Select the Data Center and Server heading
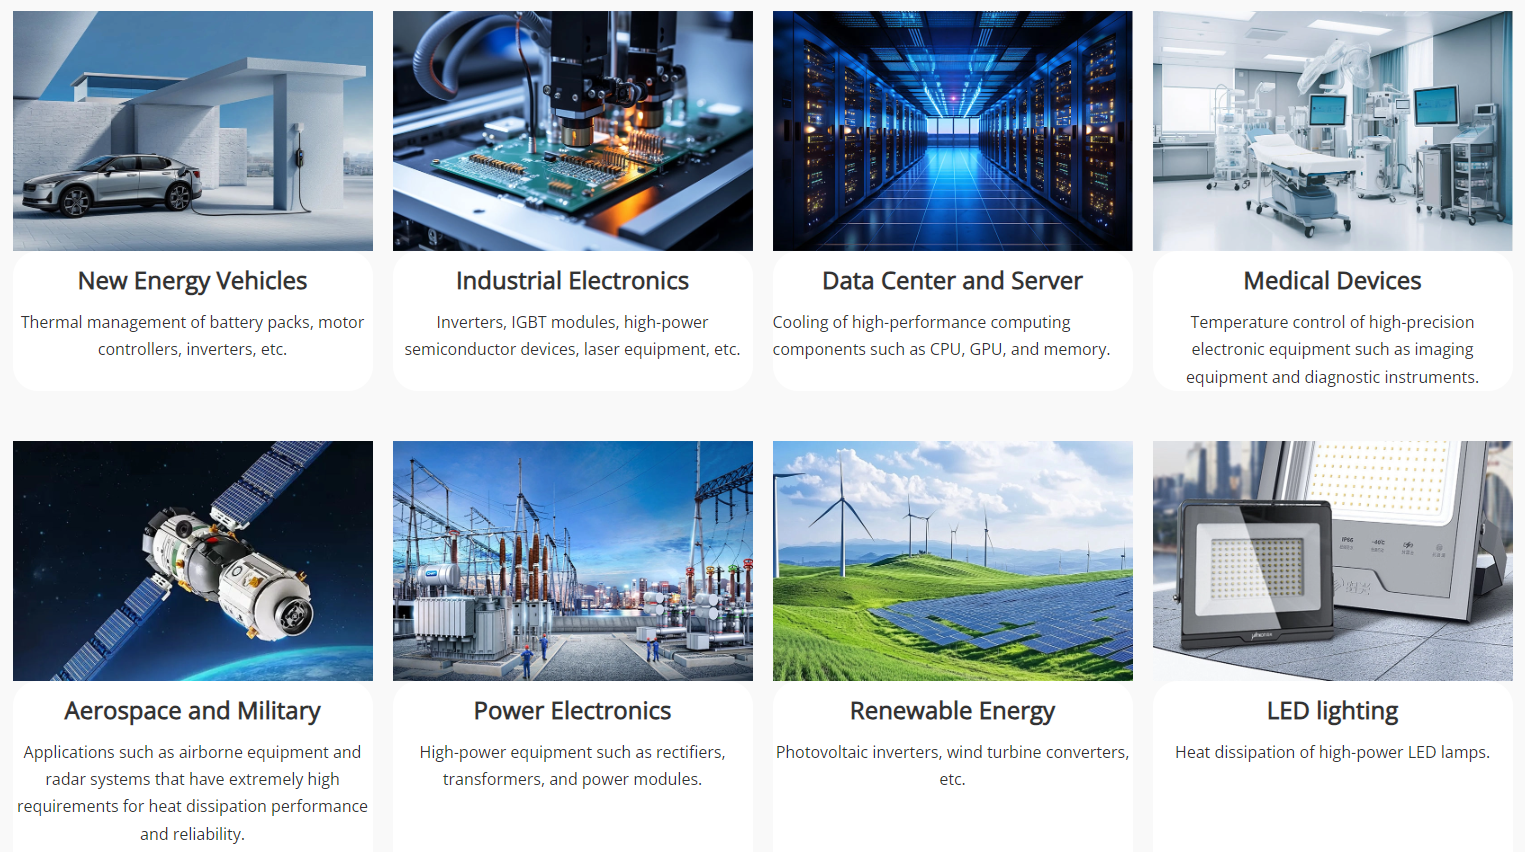The width and height of the screenshot is (1525, 852). pos(953,281)
